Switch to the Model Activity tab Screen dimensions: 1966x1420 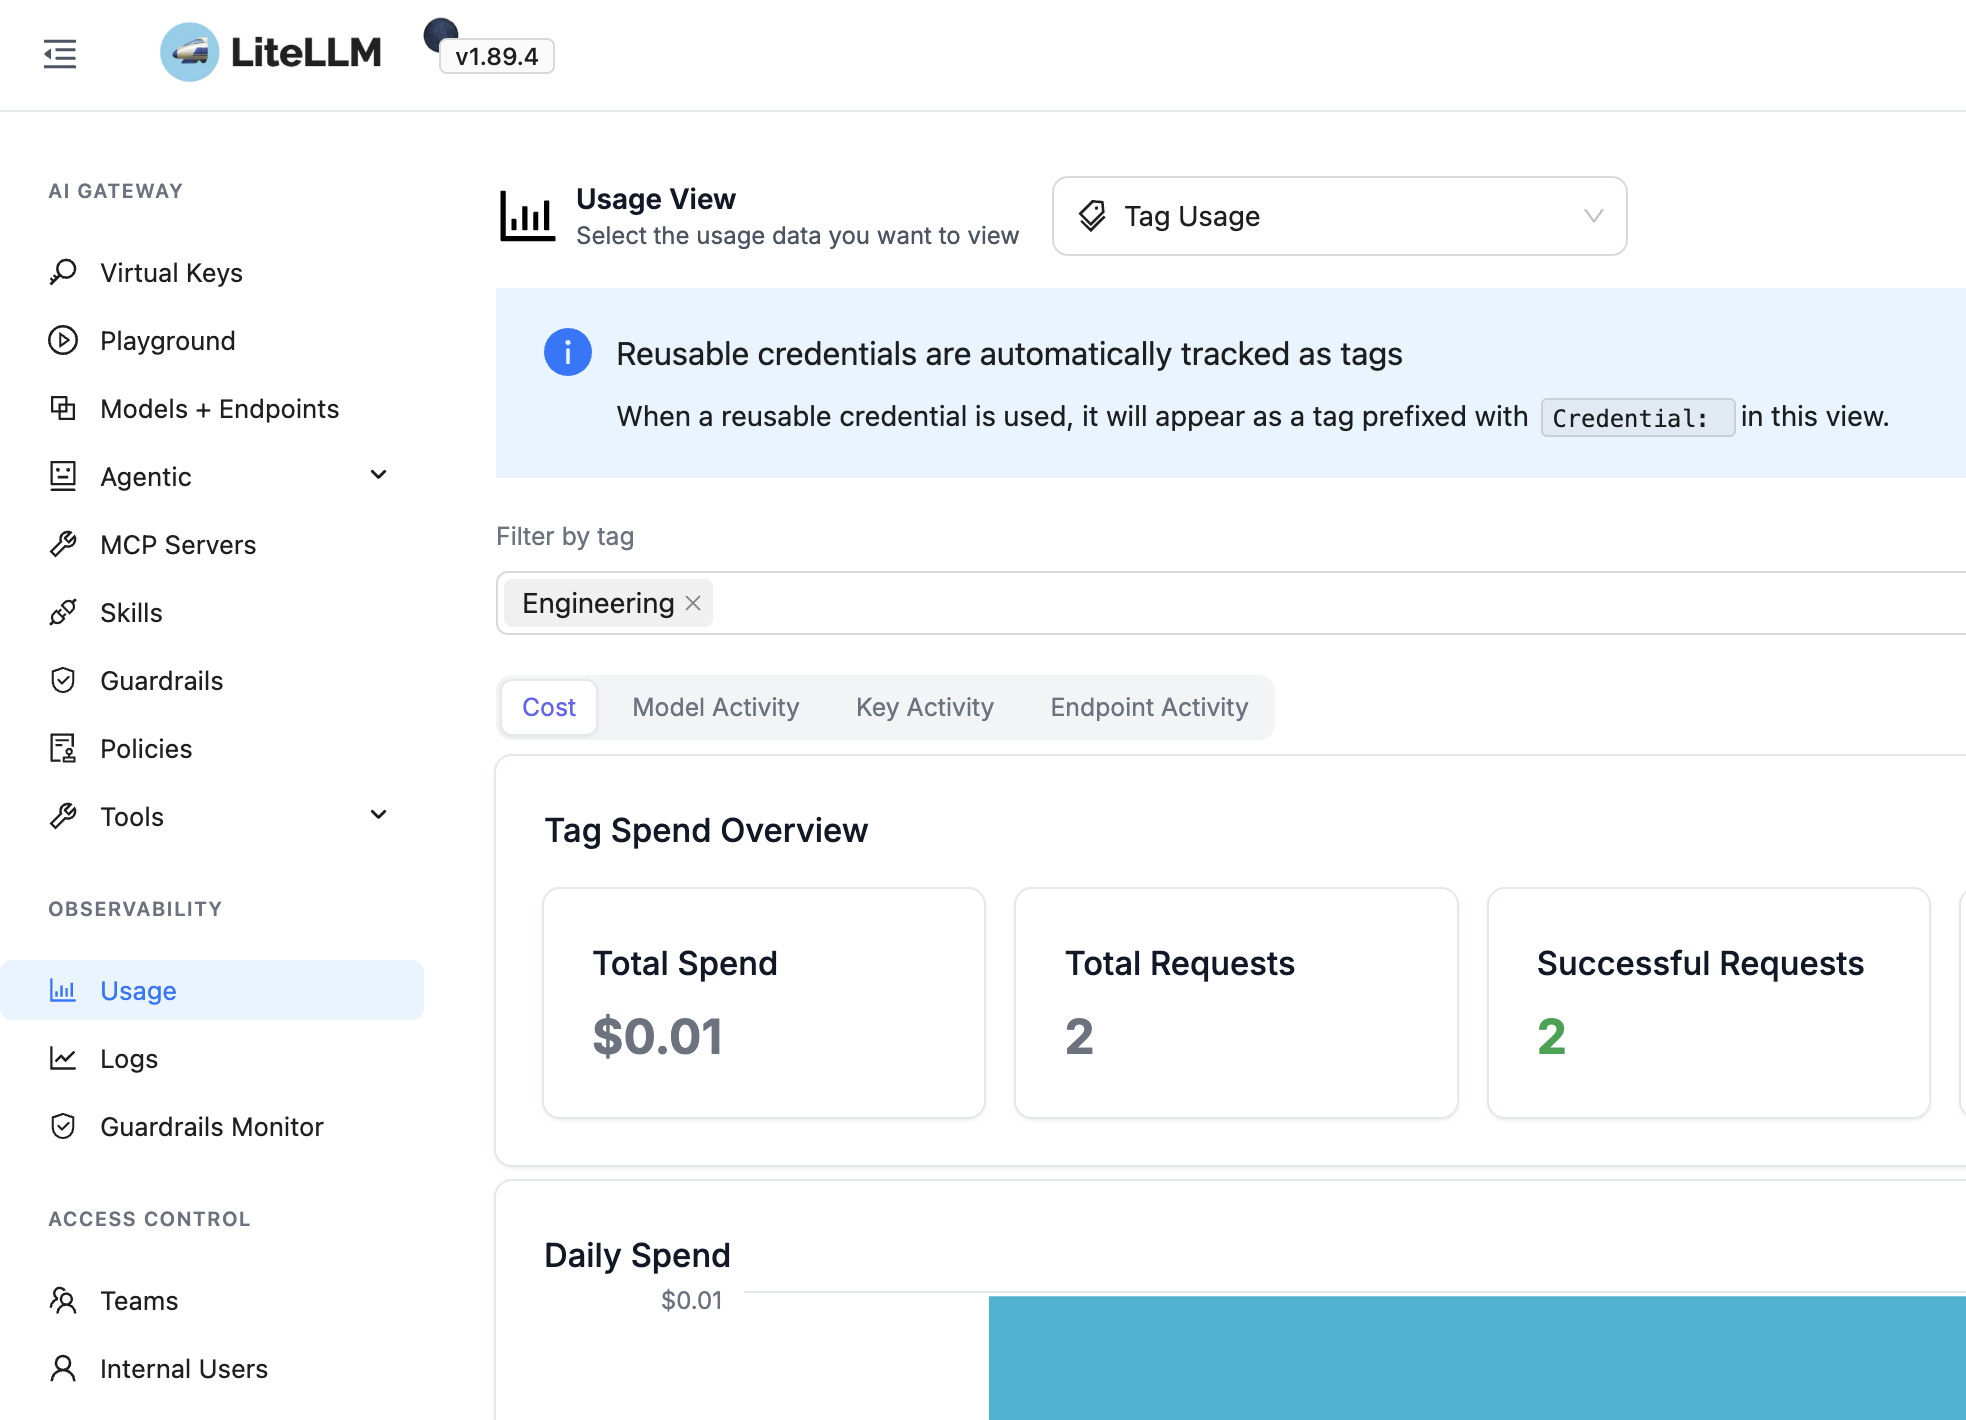pyautogui.click(x=716, y=707)
